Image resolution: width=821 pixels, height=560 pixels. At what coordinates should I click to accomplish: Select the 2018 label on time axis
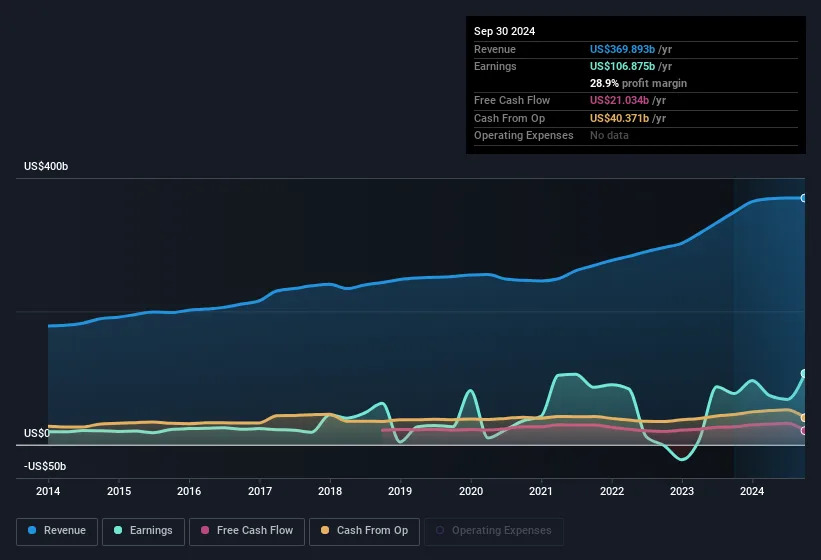(x=330, y=491)
